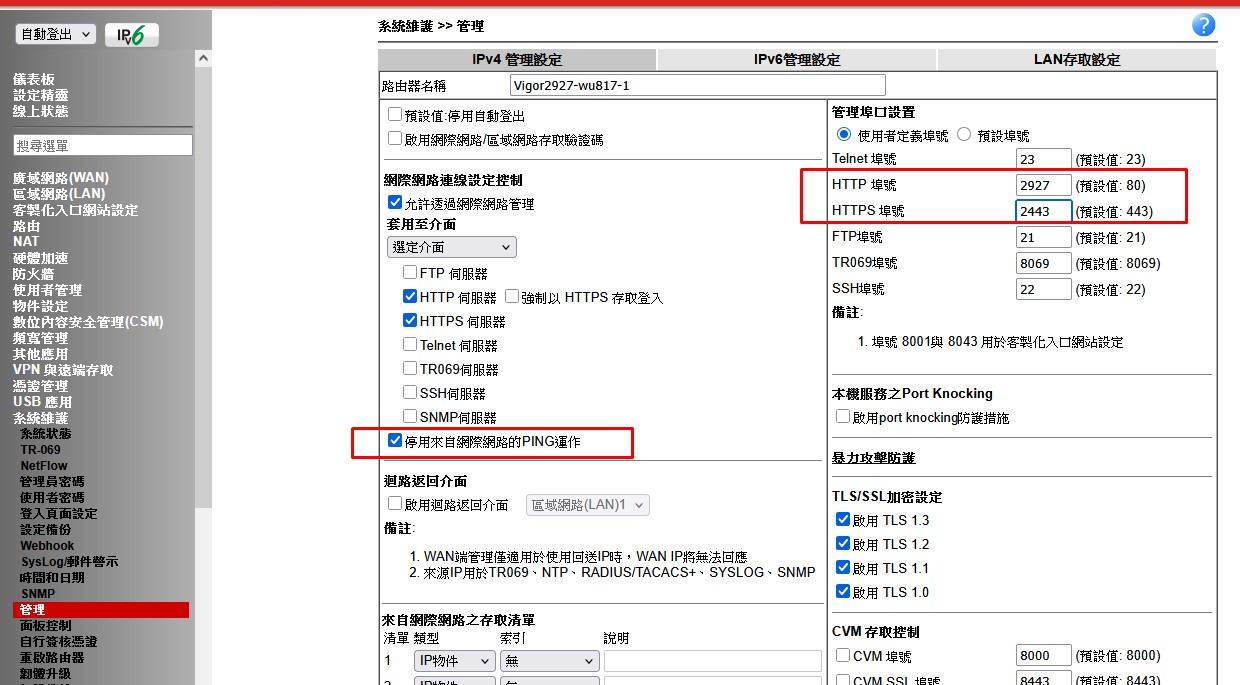Expand the 選定介面 dropdown
This screenshot has width=1240, height=685.
(451, 247)
